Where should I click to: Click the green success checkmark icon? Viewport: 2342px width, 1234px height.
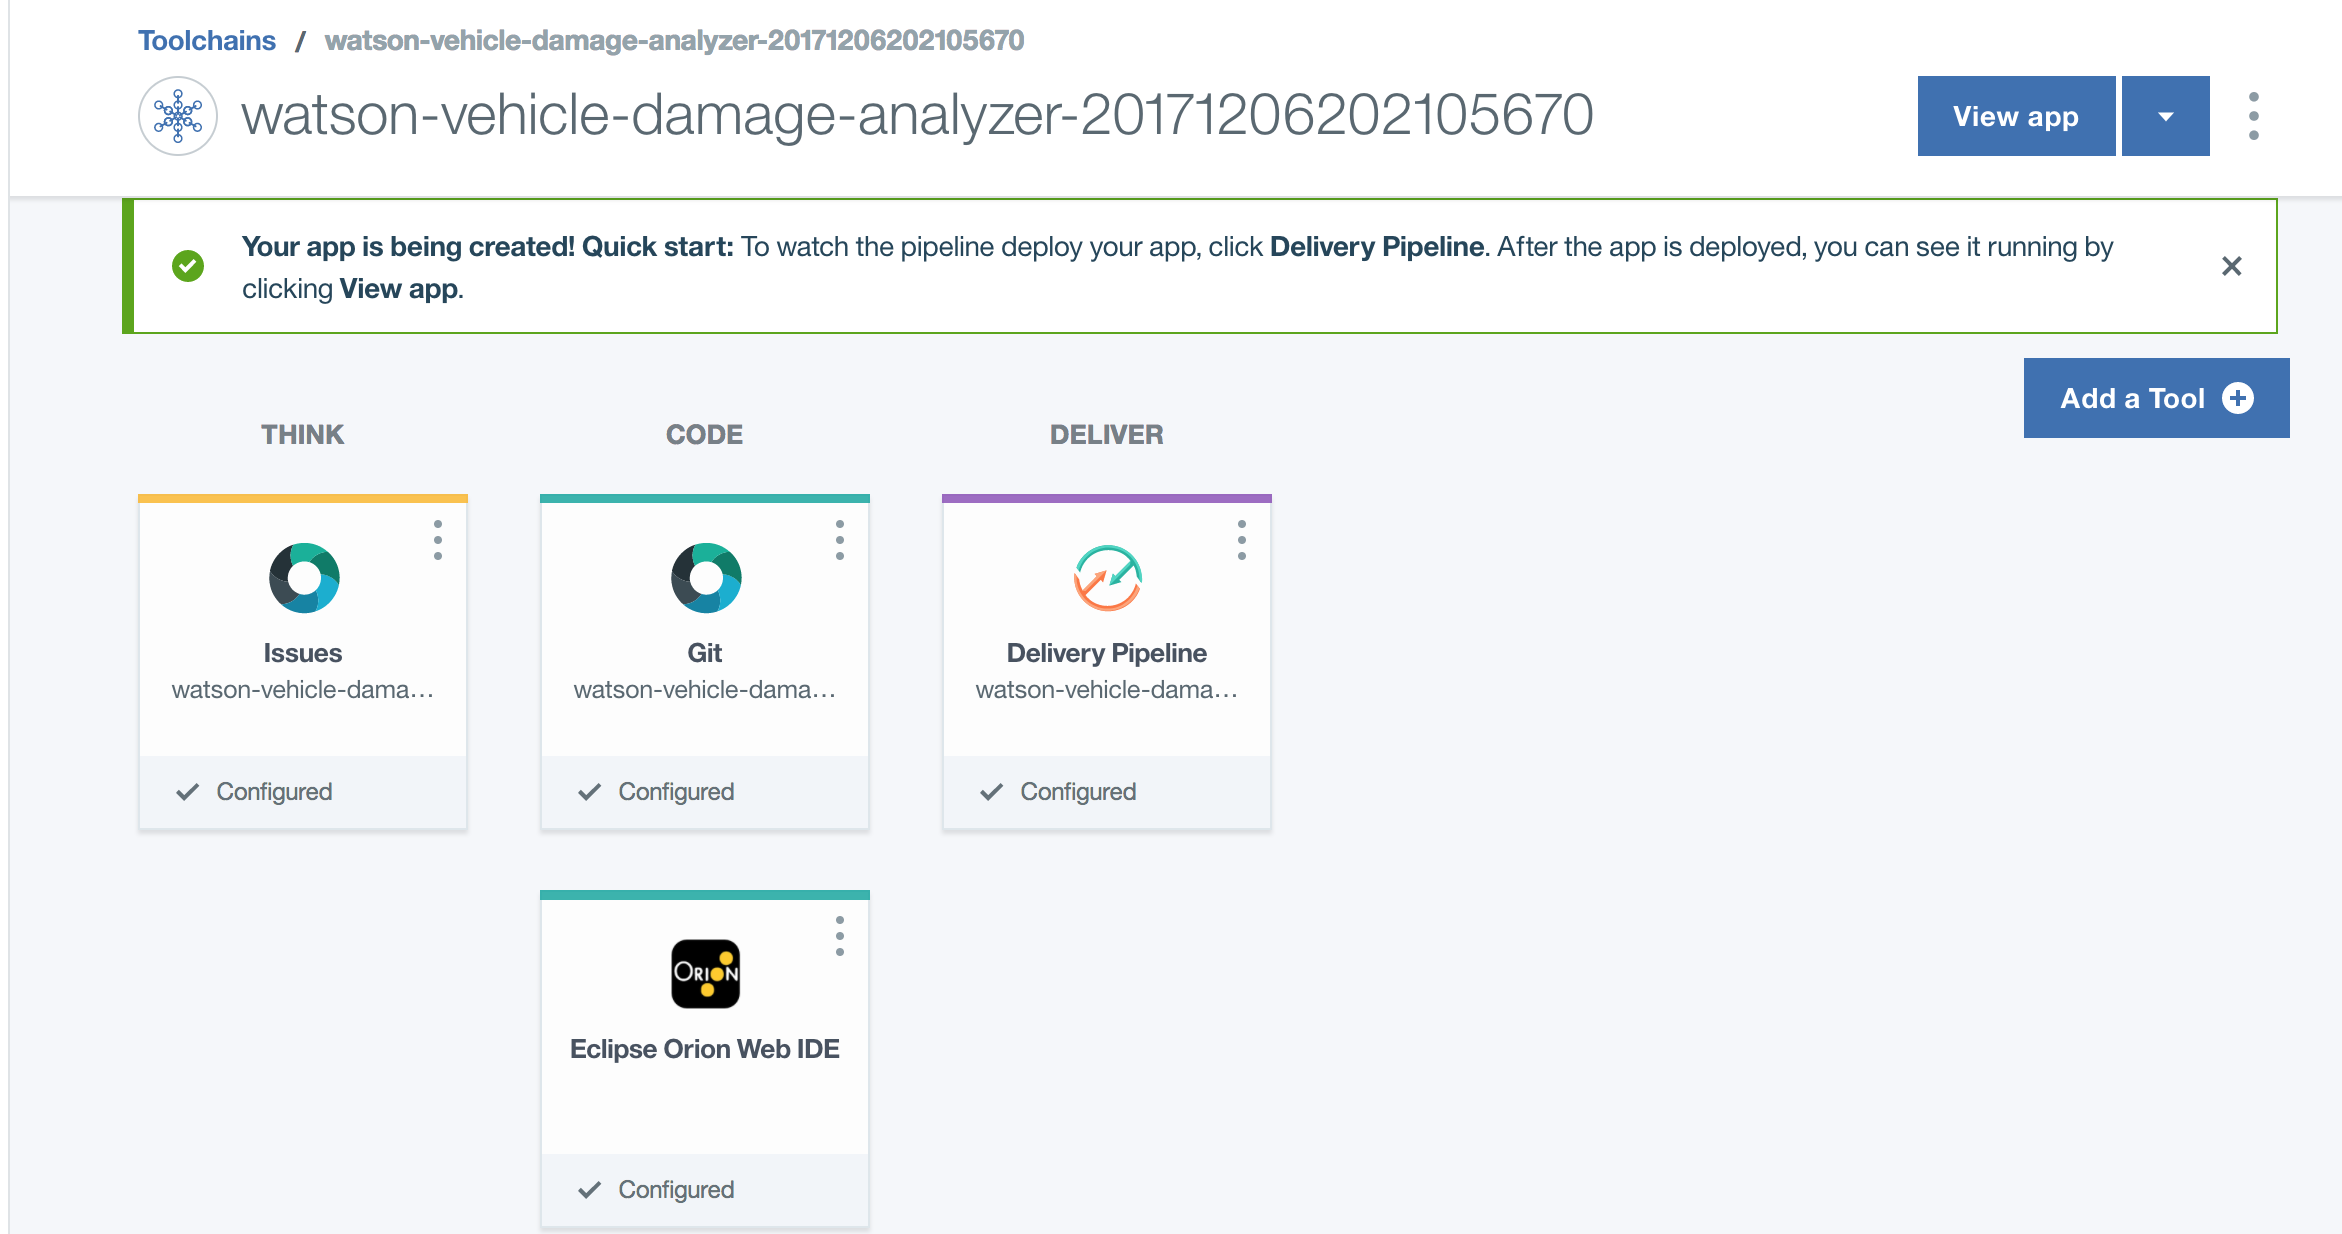click(x=188, y=266)
